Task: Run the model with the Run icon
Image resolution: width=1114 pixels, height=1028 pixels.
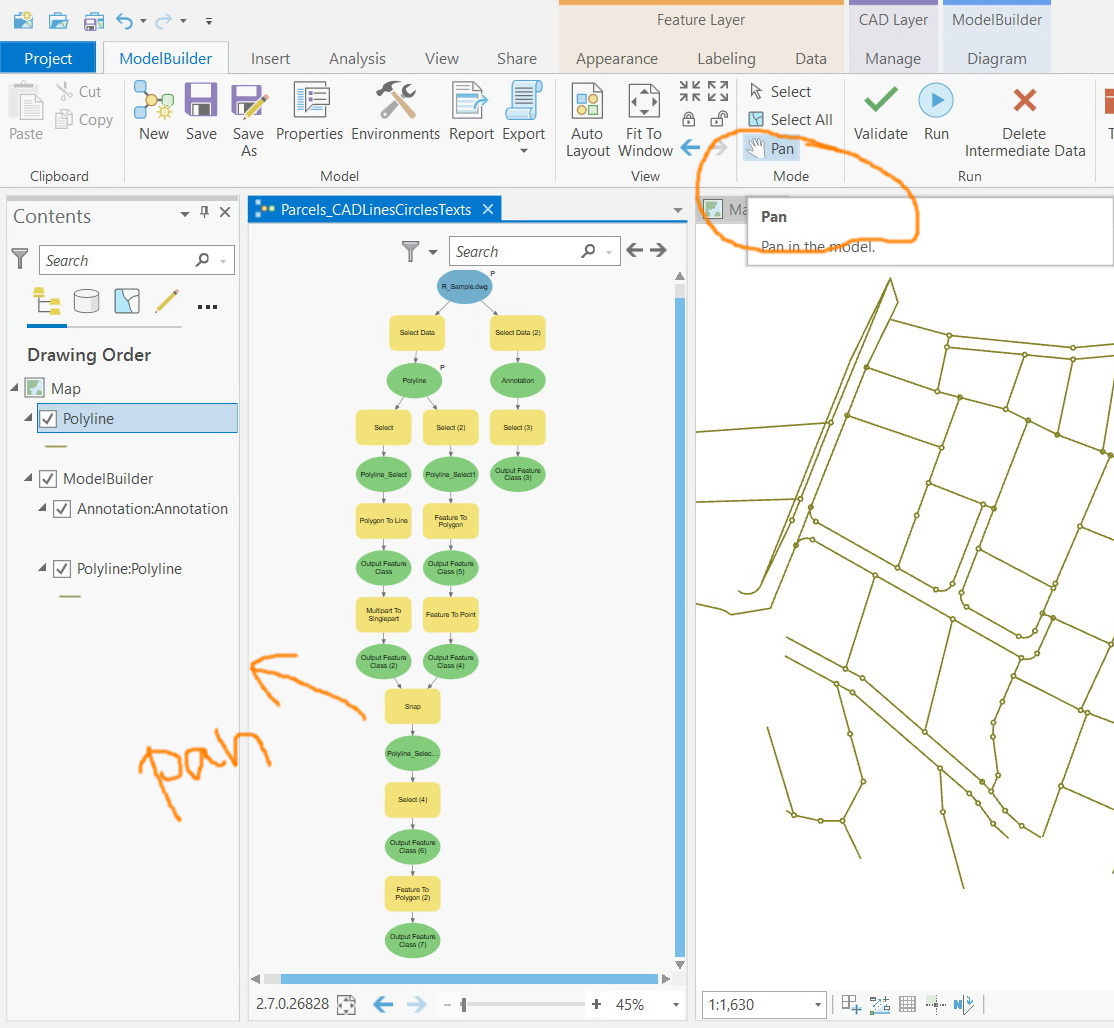Action: (x=936, y=113)
